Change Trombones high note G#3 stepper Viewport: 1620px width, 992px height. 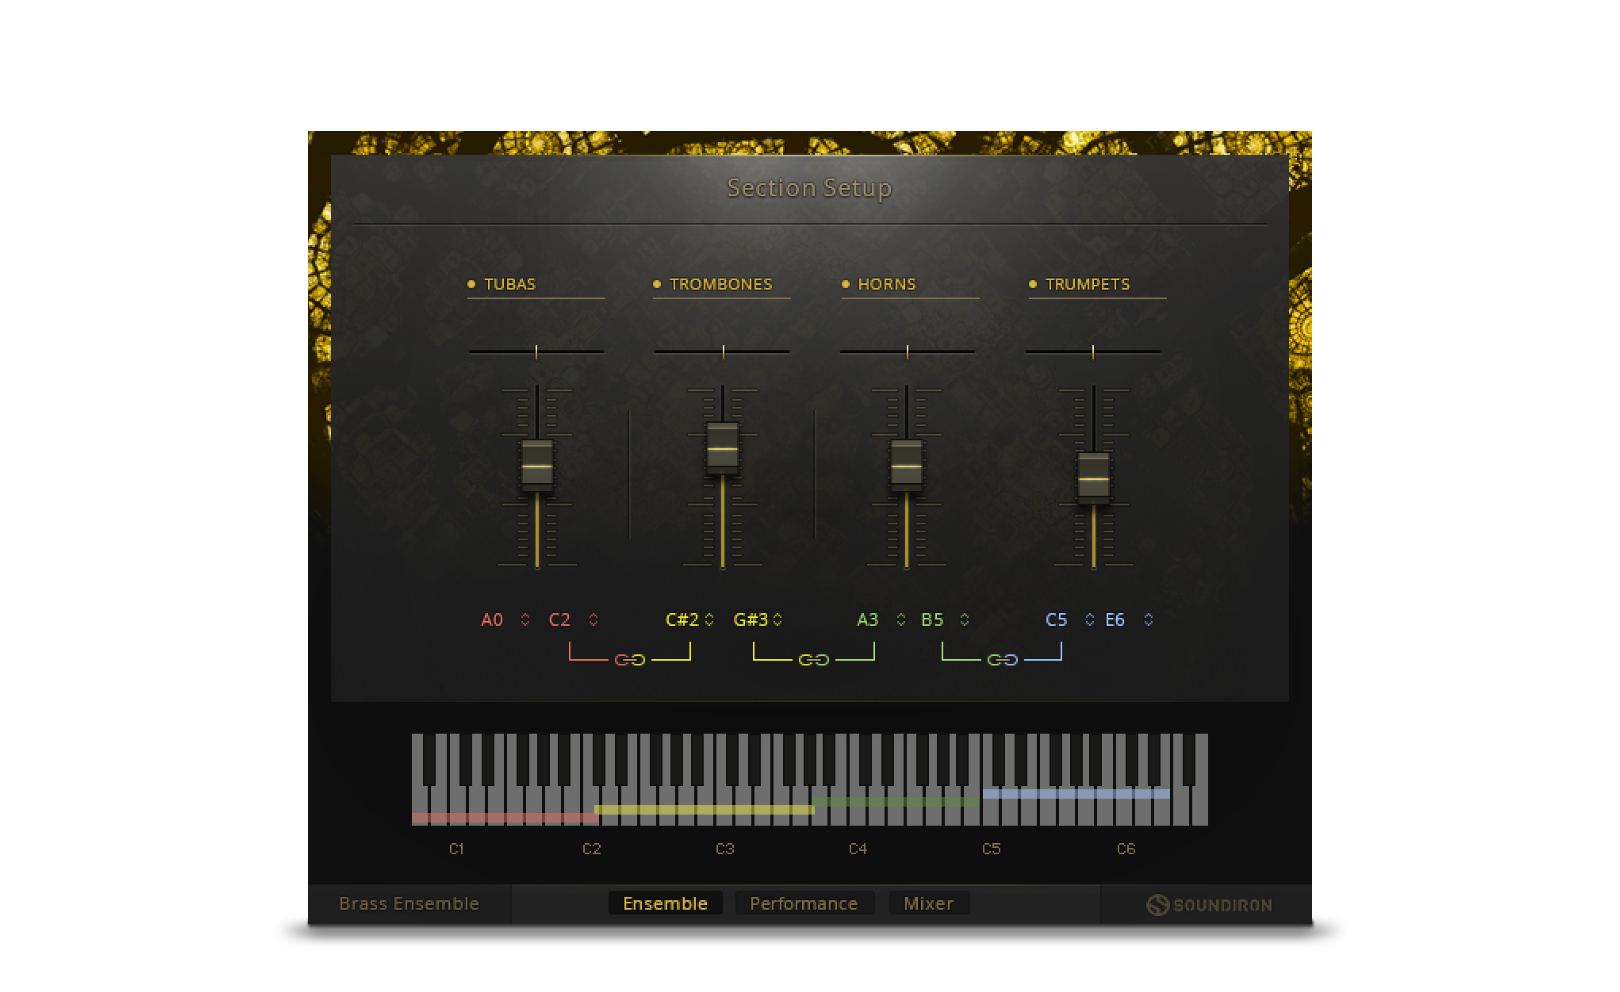point(778,620)
